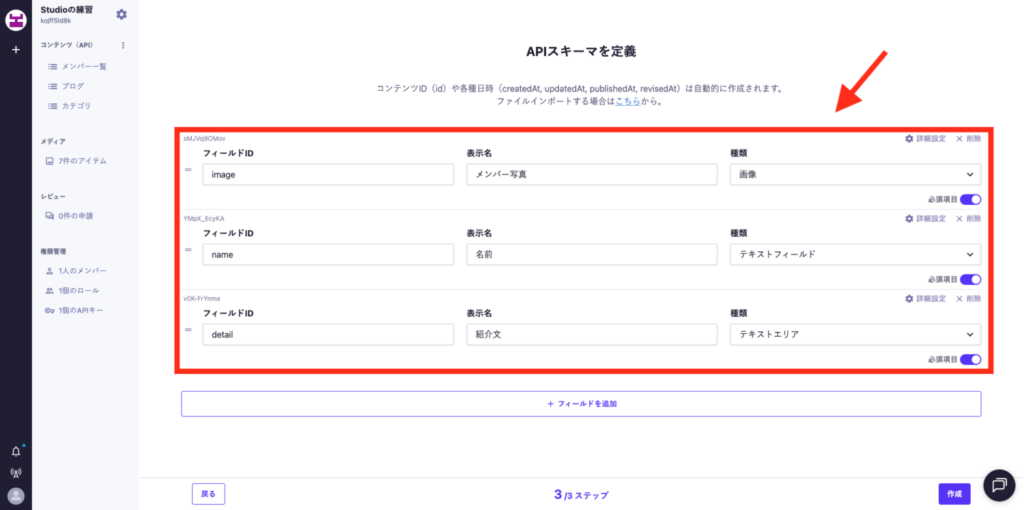
Task: Click the フィールドを追加 button
Action: [580, 403]
